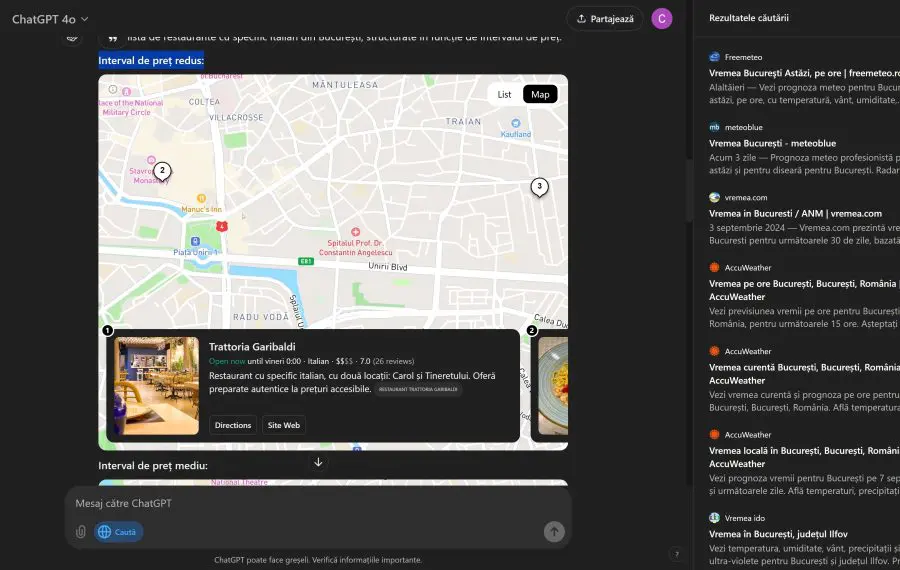Click the send message arrow button
Viewport: 900px width, 570px height.
click(554, 532)
